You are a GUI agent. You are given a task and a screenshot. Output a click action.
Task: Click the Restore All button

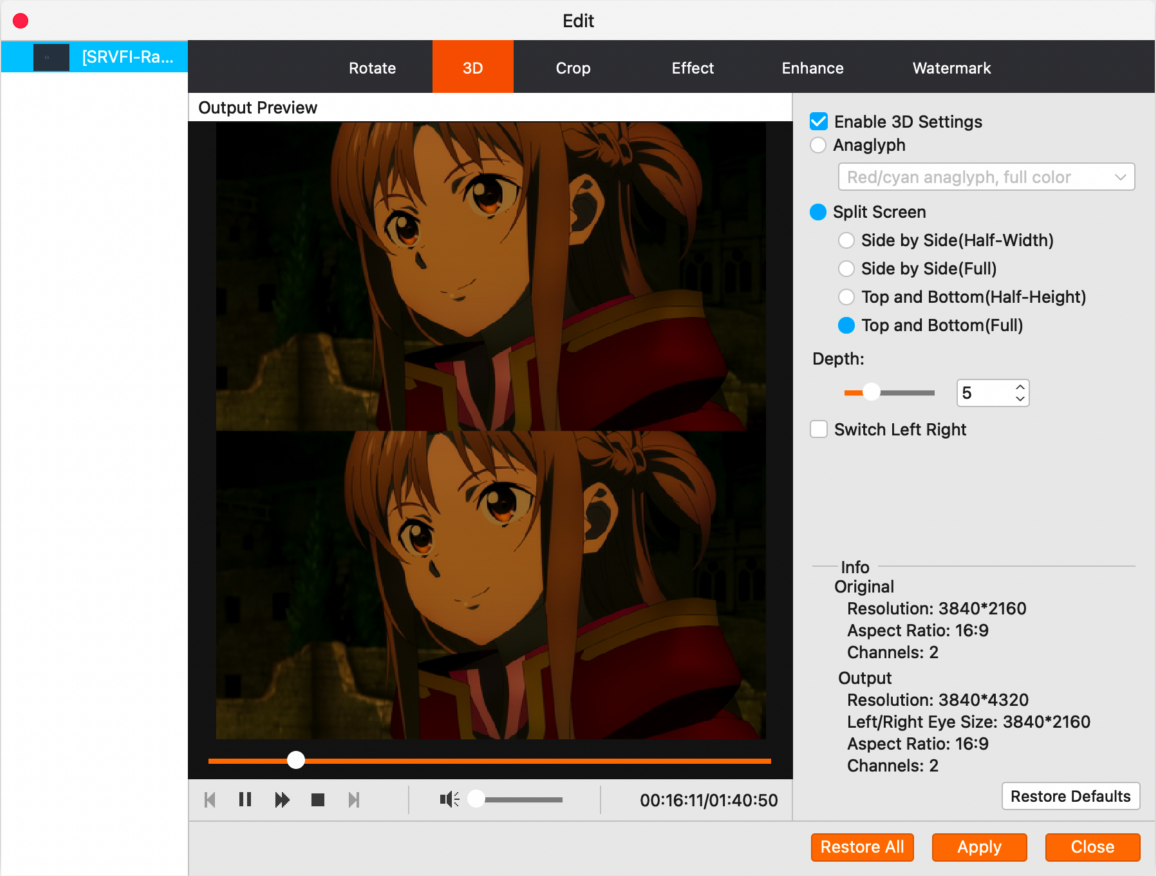click(862, 847)
